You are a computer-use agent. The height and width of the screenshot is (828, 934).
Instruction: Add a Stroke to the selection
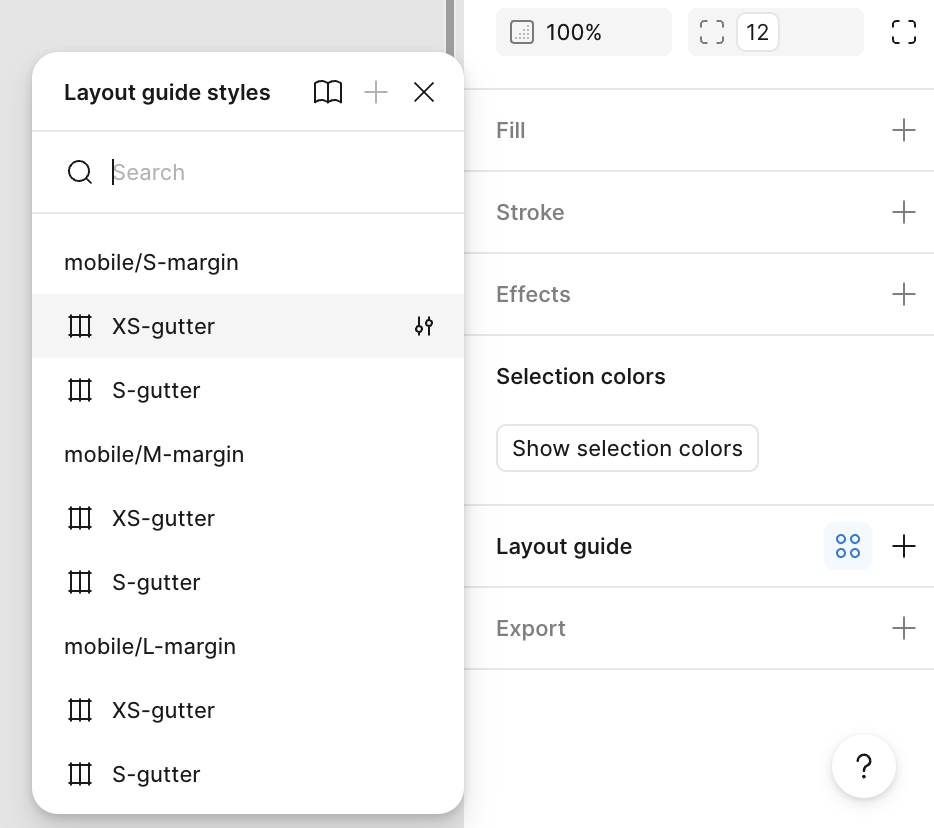click(903, 212)
